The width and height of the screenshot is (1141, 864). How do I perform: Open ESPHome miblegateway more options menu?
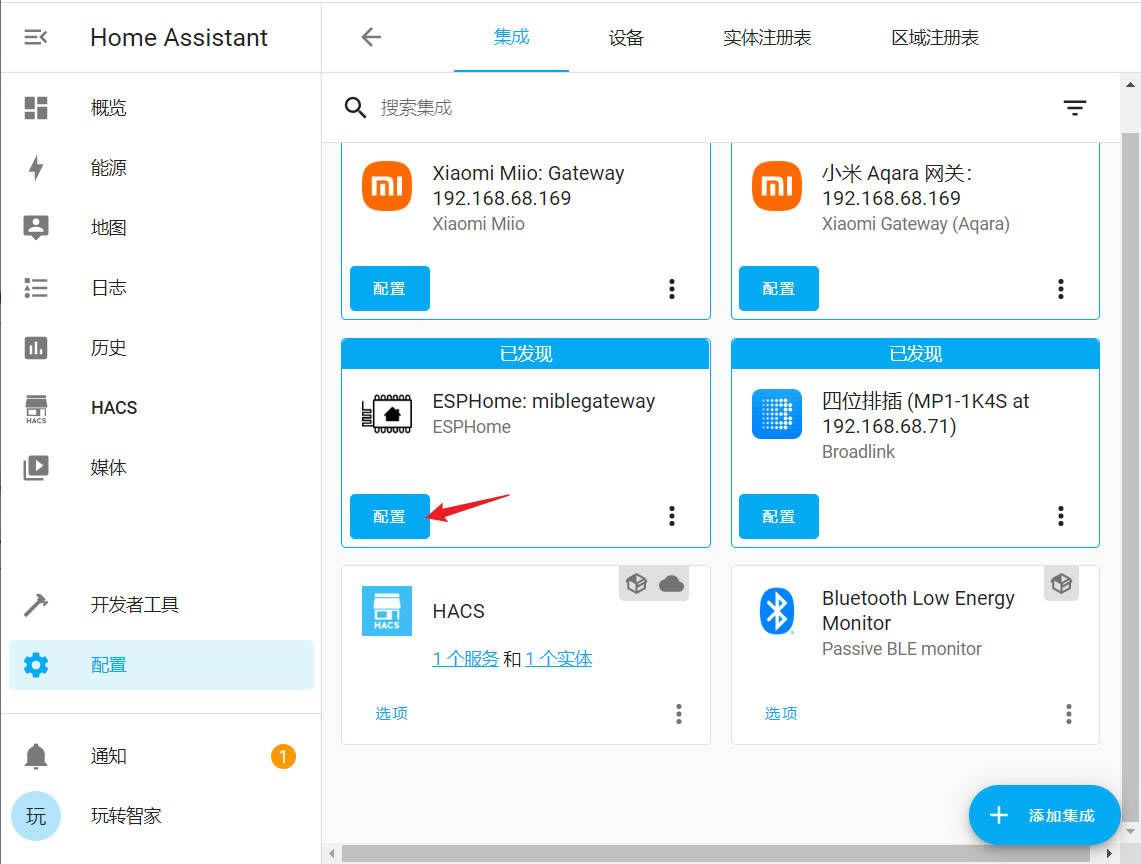[x=672, y=516]
